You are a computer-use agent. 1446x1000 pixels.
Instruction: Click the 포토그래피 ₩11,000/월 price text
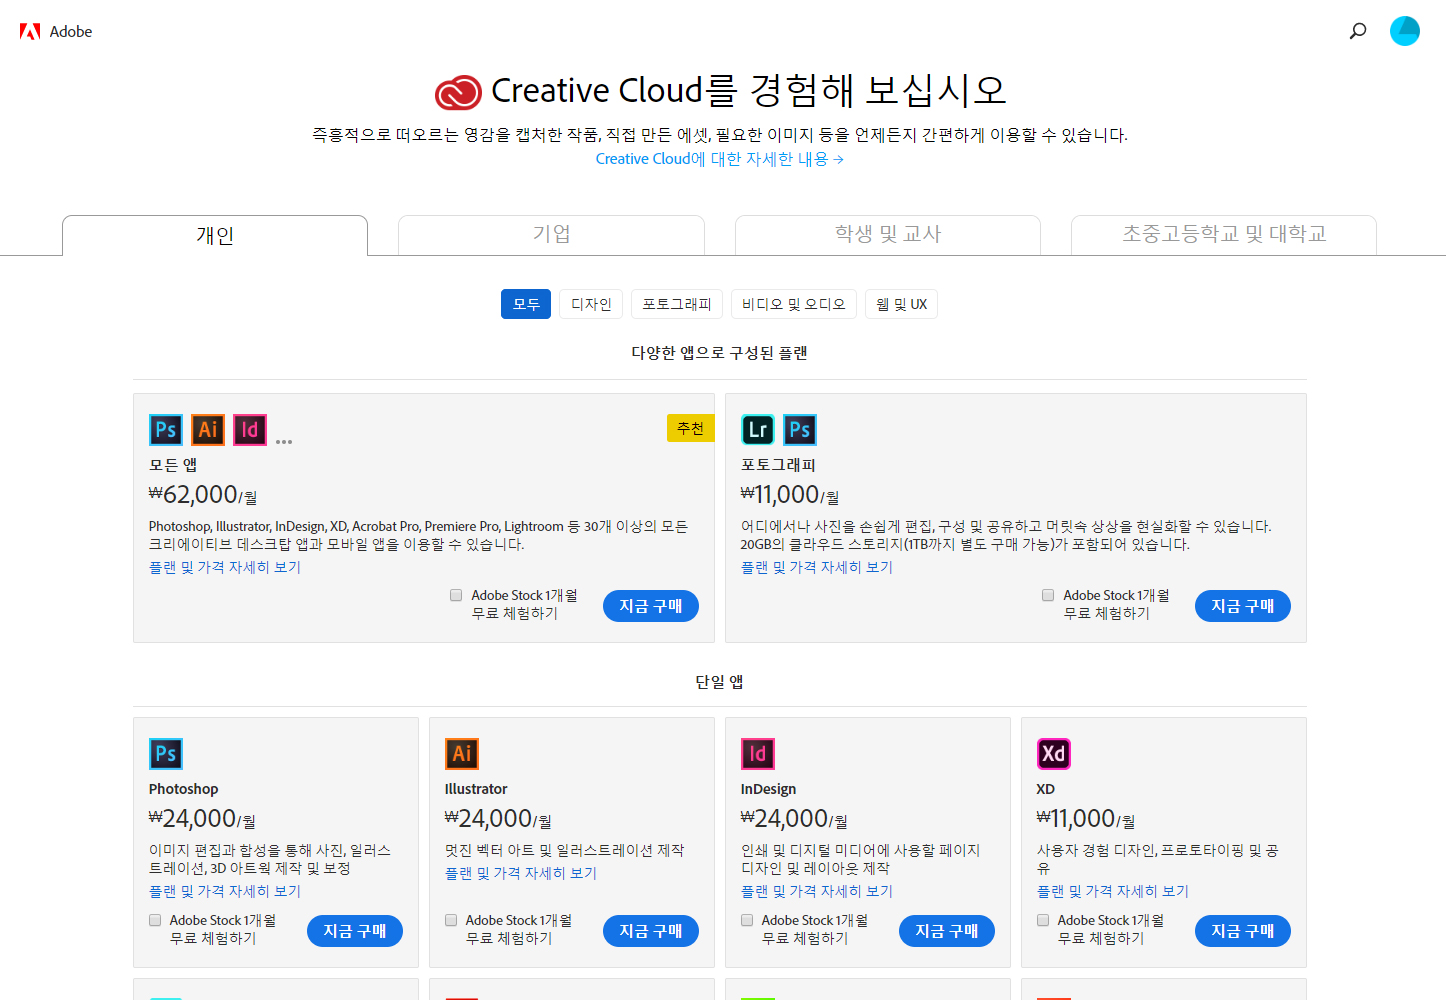(790, 495)
